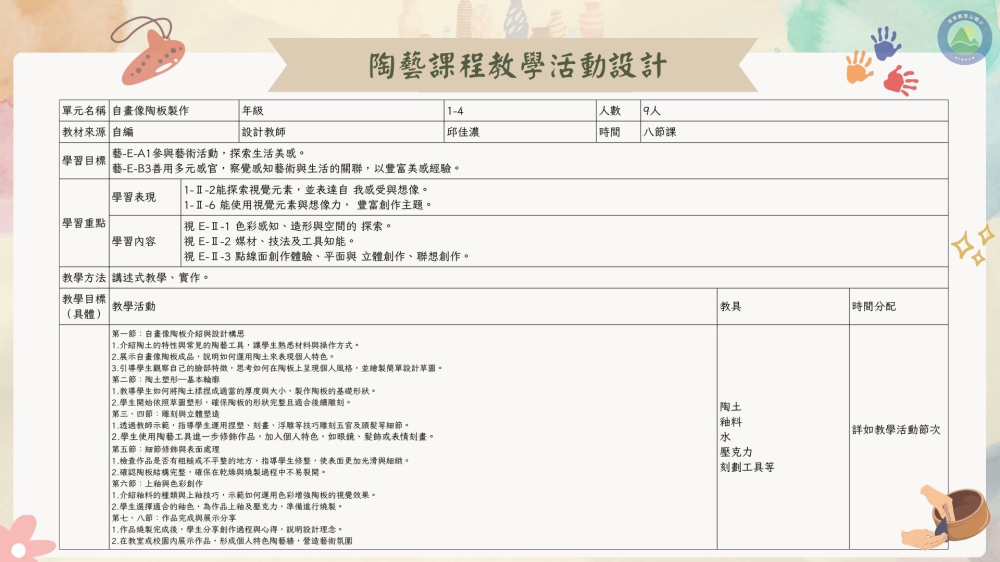The image size is (1000, 562).
Task: Click line 2.學生開始依照草圖塑形
Action: click(232, 403)
